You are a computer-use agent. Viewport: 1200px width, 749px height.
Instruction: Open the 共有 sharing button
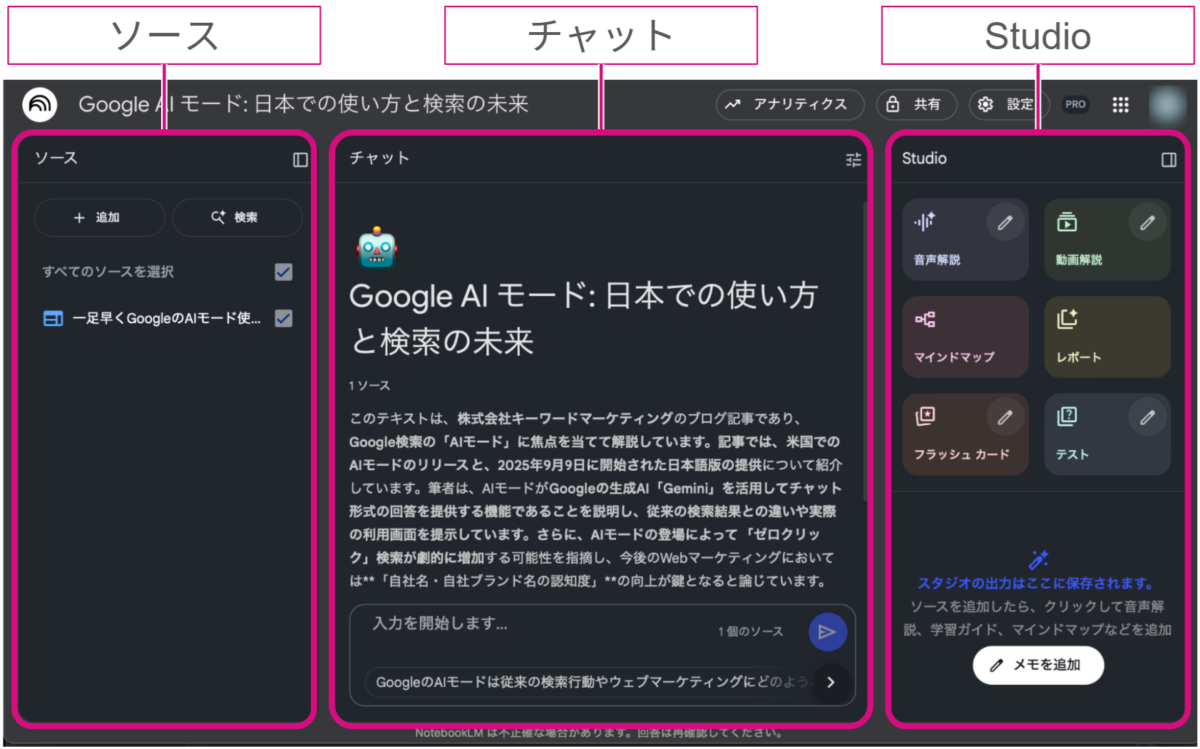tap(916, 105)
